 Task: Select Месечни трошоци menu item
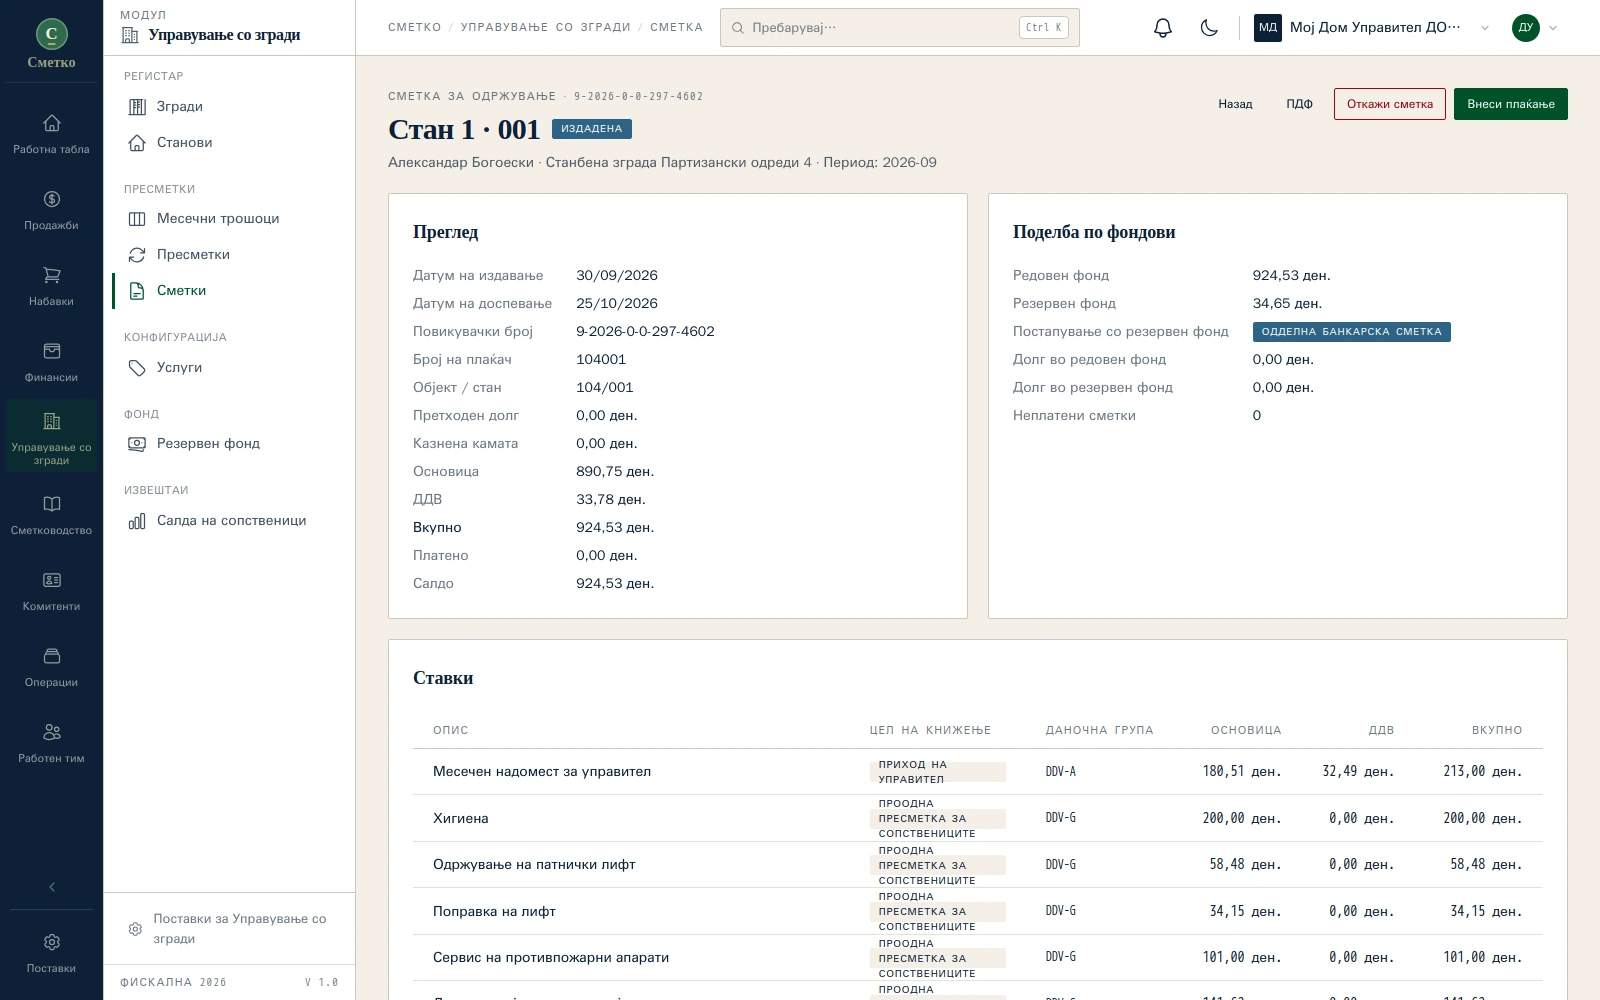coord(218,218)
